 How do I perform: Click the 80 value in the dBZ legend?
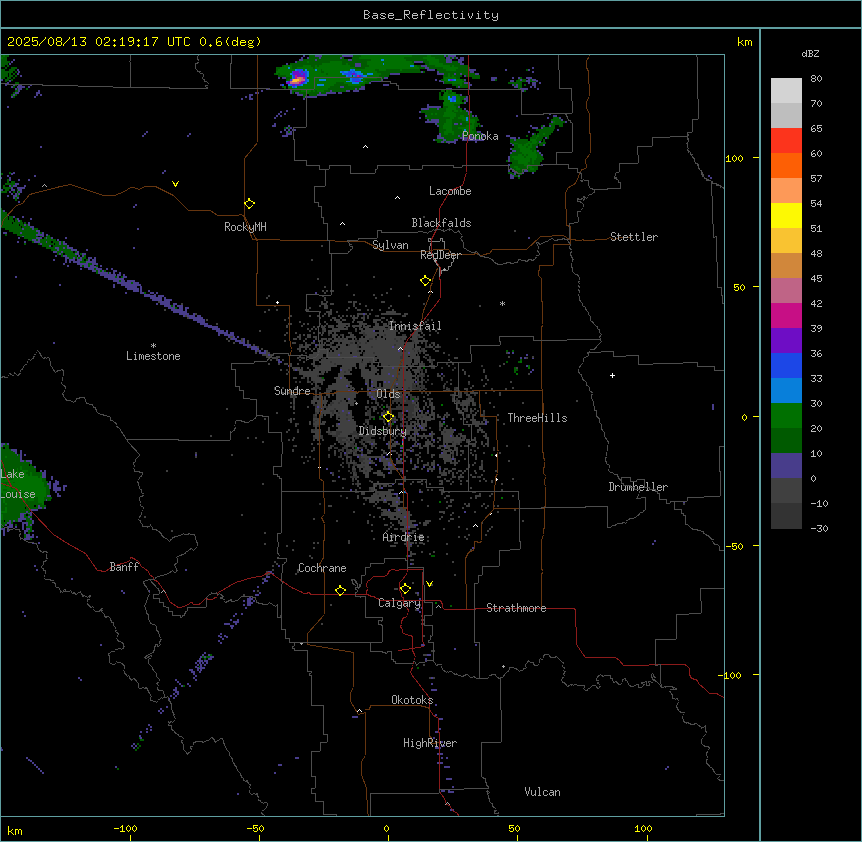click(x=816, y=79)
